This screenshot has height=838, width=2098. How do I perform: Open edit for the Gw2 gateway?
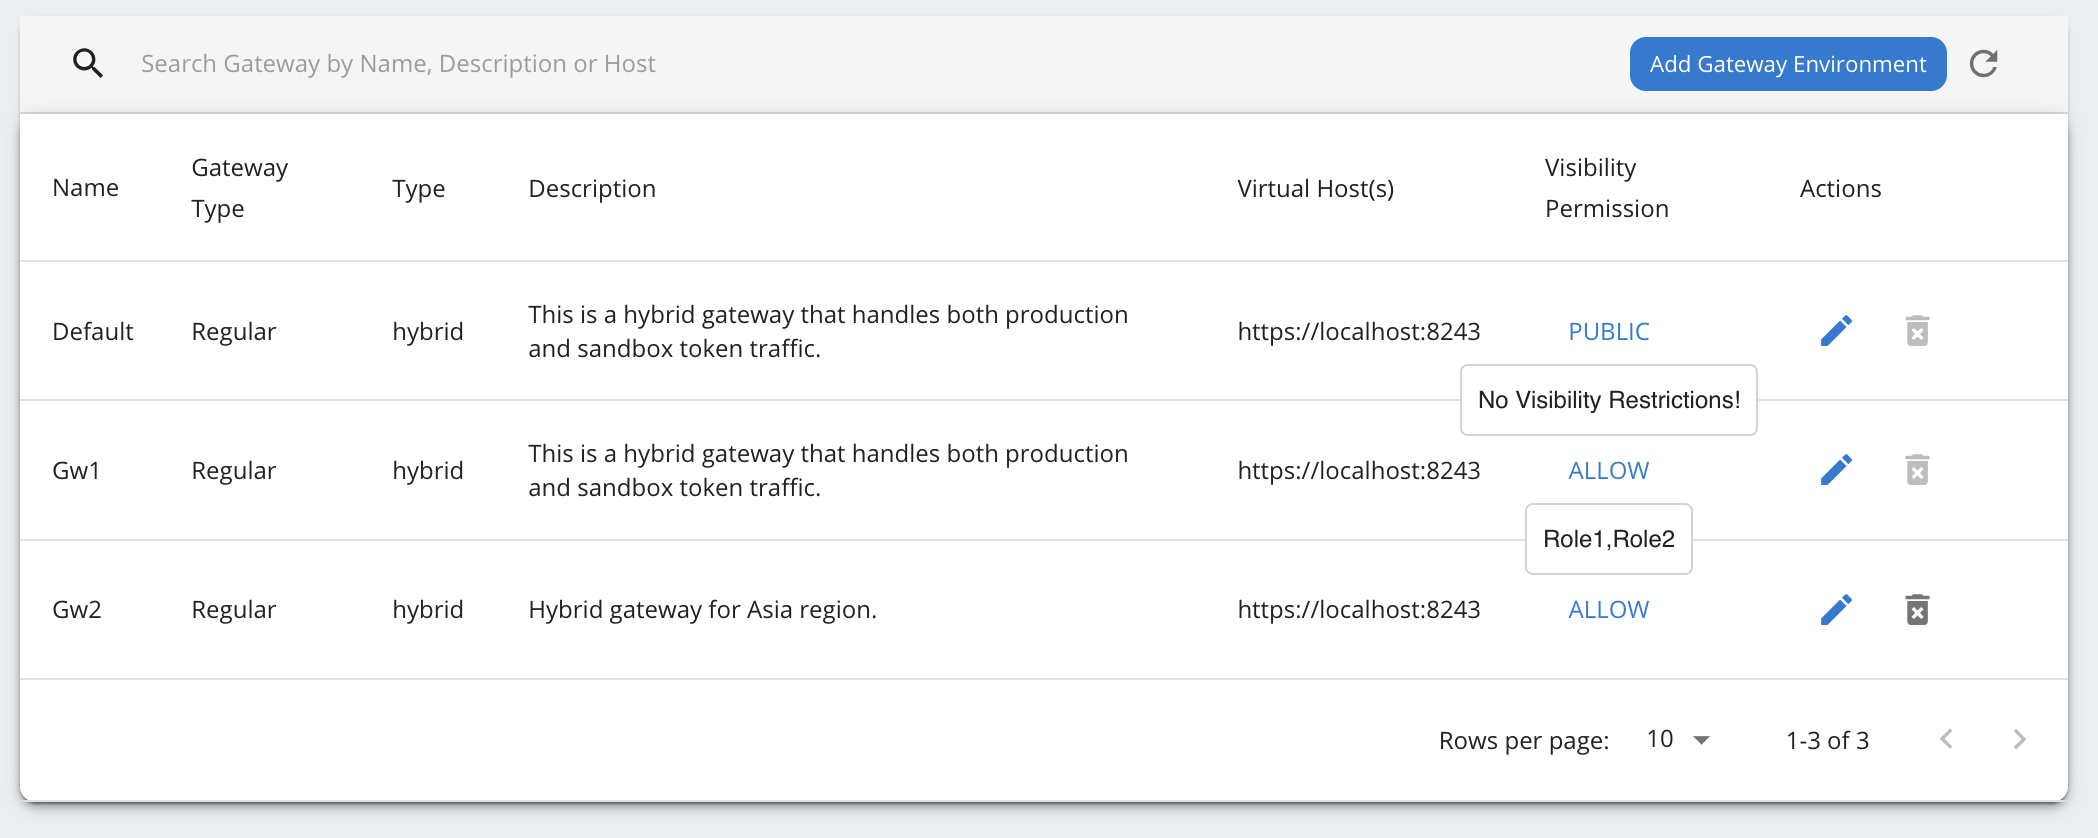point(1836,609)
